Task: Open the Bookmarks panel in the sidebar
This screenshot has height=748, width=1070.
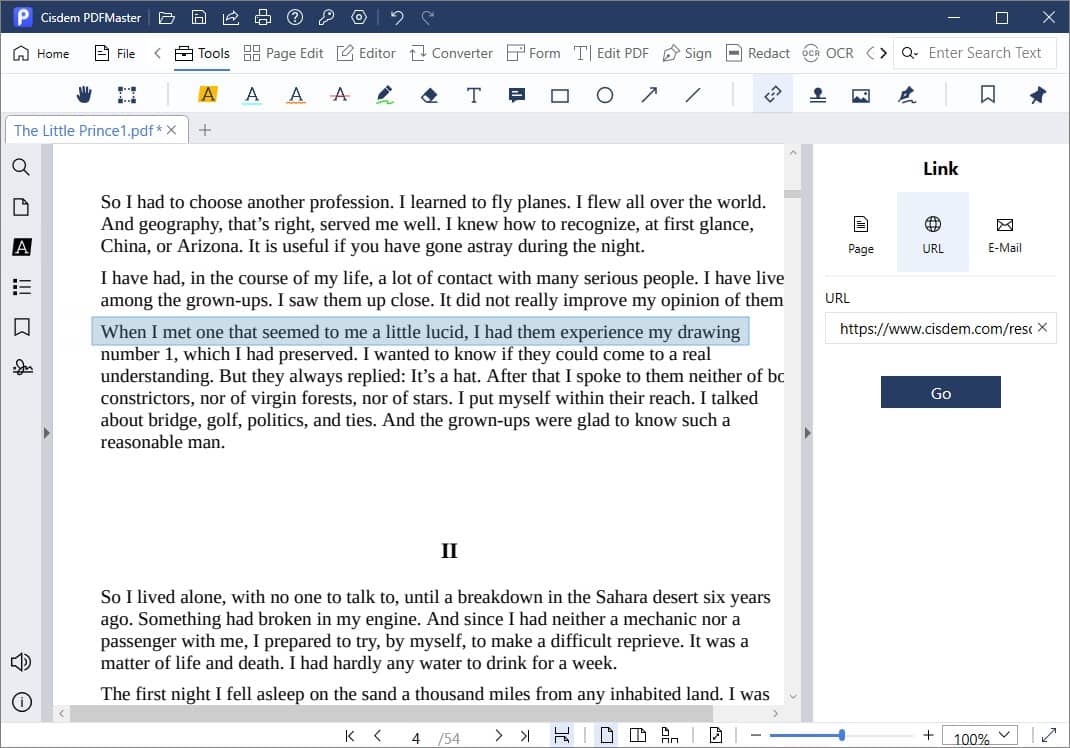Action: pyautogui.click(x=21, y=327)
